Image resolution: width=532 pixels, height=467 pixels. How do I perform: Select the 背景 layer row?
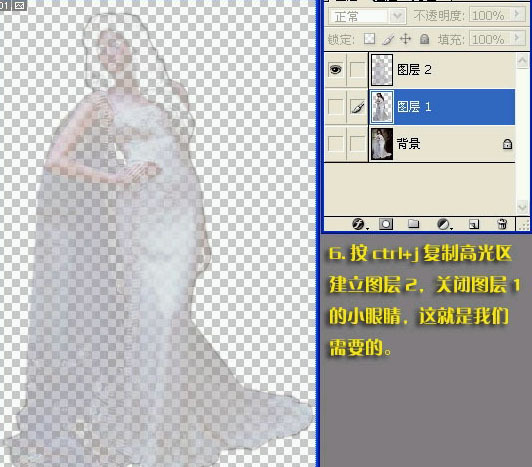point(442,144)
